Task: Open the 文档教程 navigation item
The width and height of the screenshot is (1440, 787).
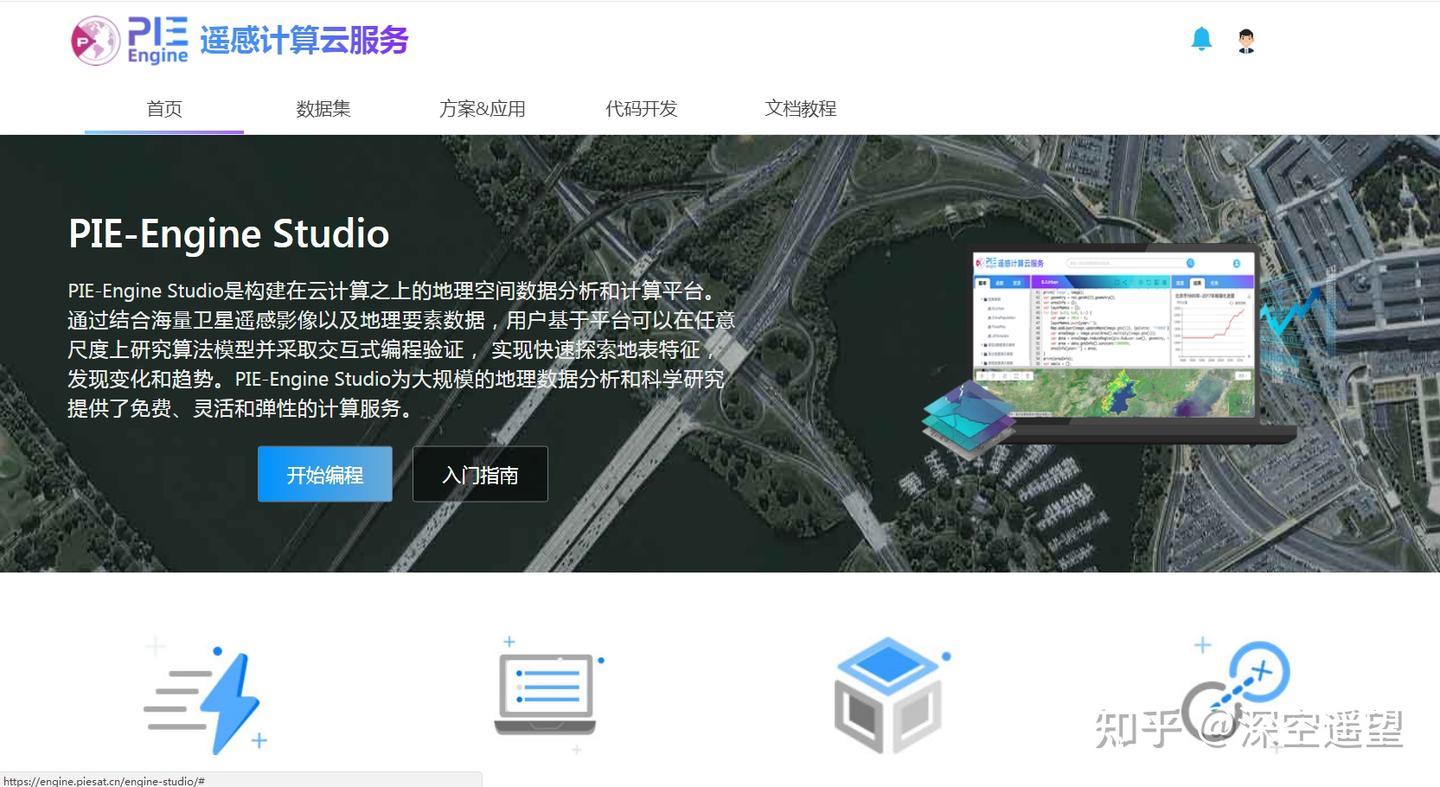Action: (800, 109)
